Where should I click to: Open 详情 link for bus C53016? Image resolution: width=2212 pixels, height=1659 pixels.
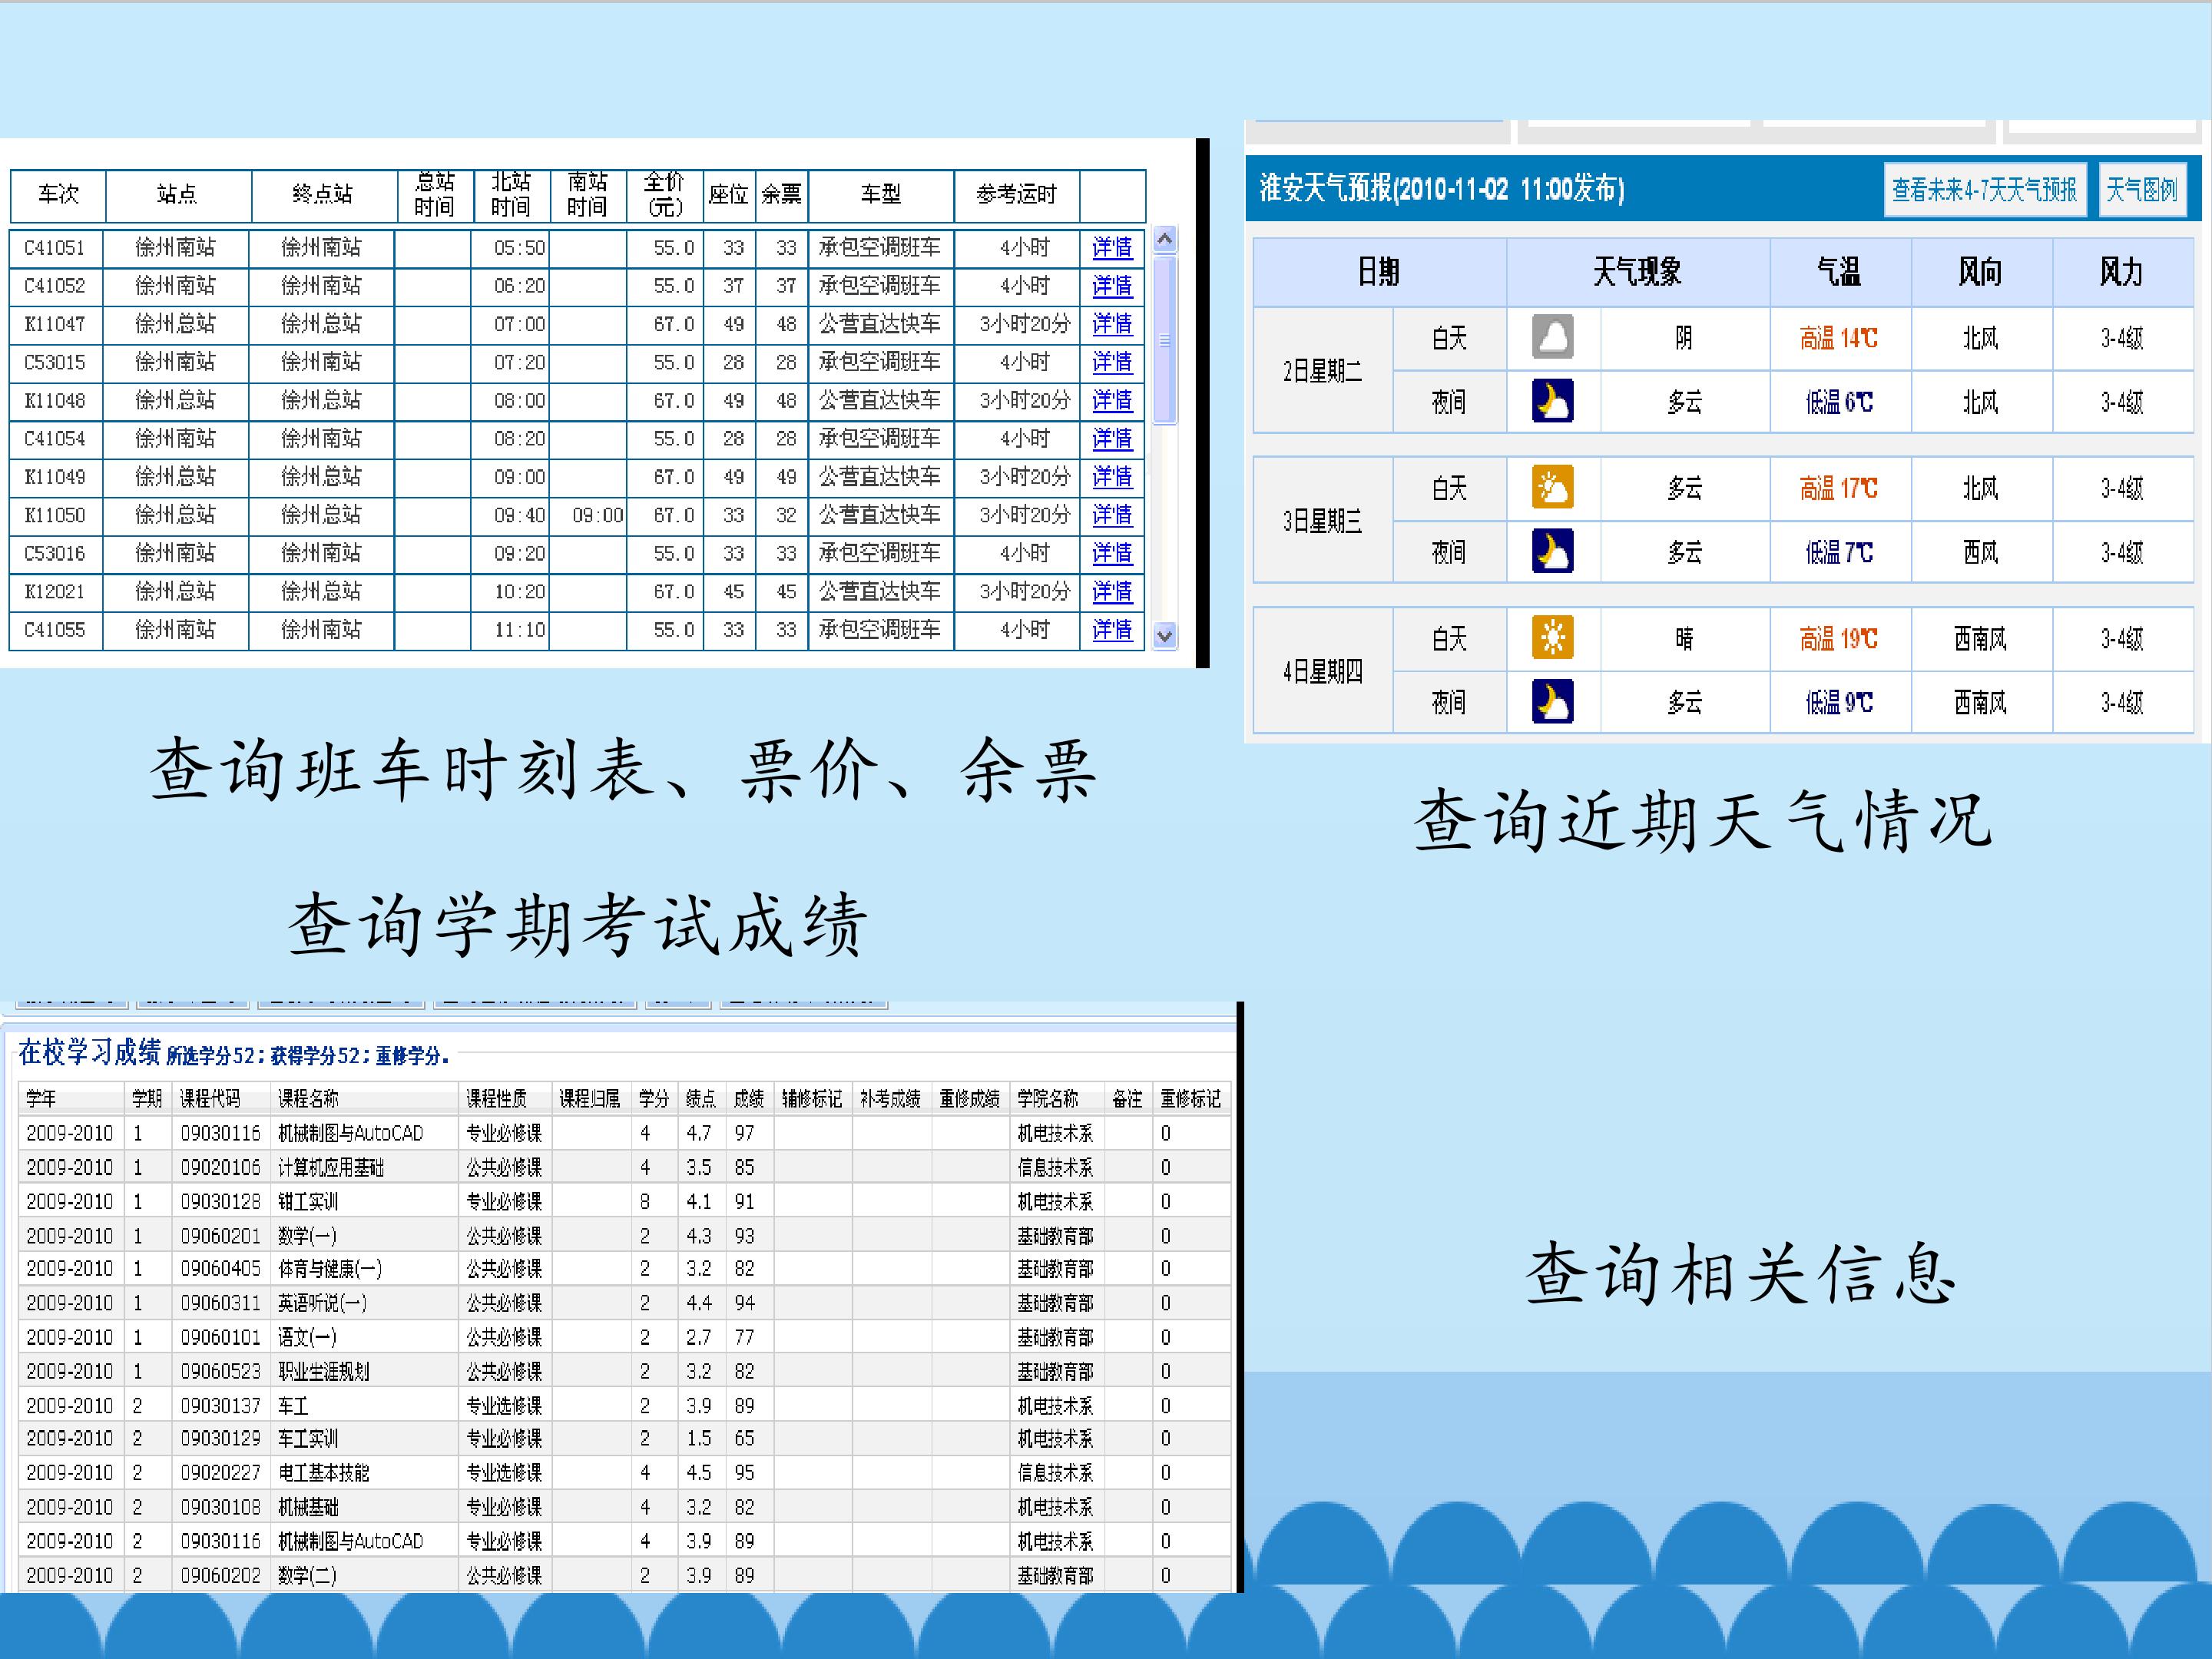click(x=1112, y=553)
